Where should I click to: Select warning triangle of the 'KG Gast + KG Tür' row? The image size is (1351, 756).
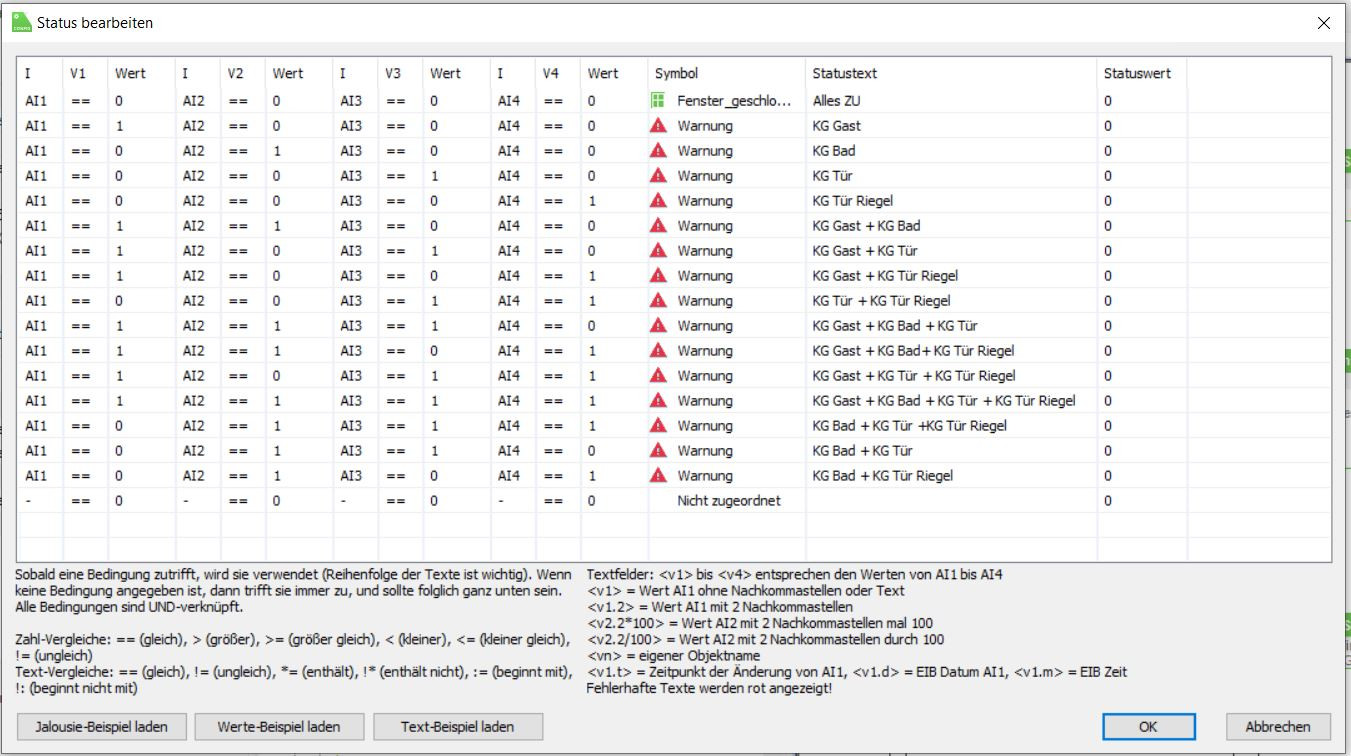pyautogui.click(x=658, y=251)
